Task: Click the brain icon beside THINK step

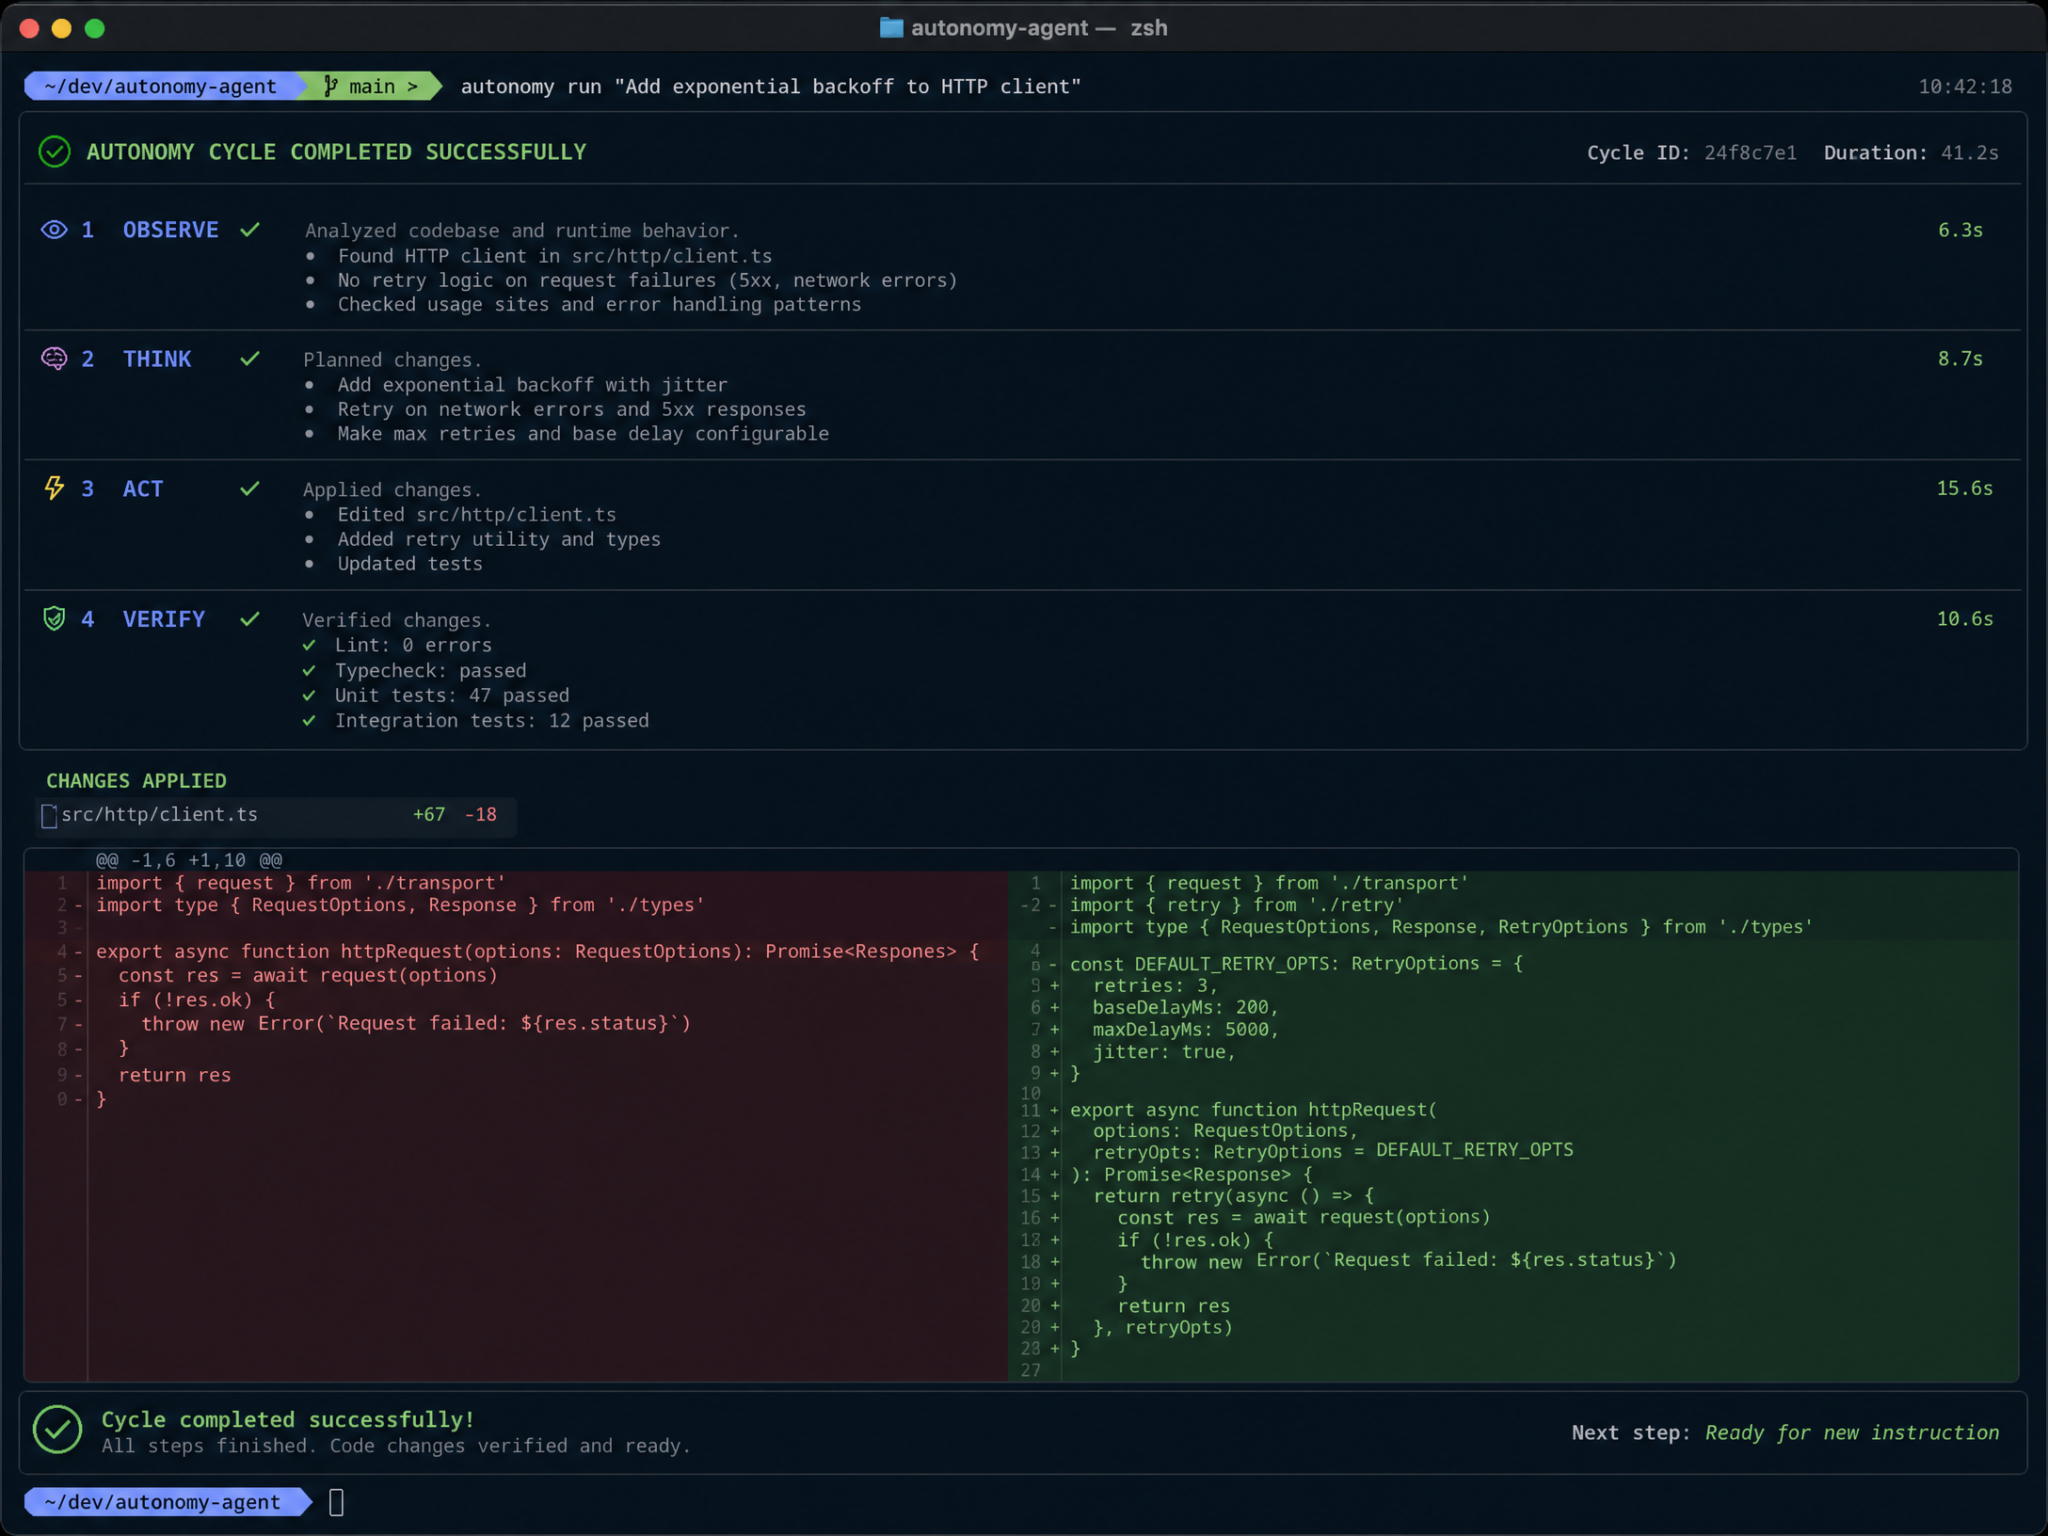Action: (54, 359)
